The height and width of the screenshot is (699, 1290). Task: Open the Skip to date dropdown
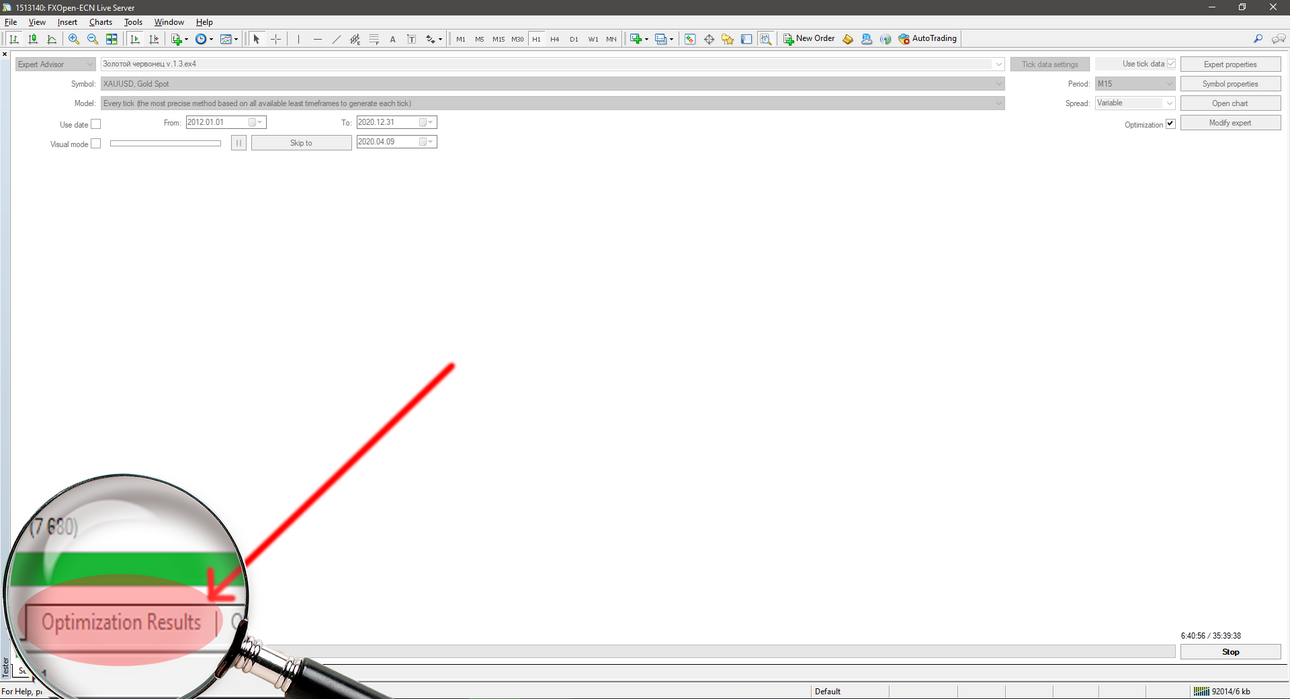[x=427, y=142]
